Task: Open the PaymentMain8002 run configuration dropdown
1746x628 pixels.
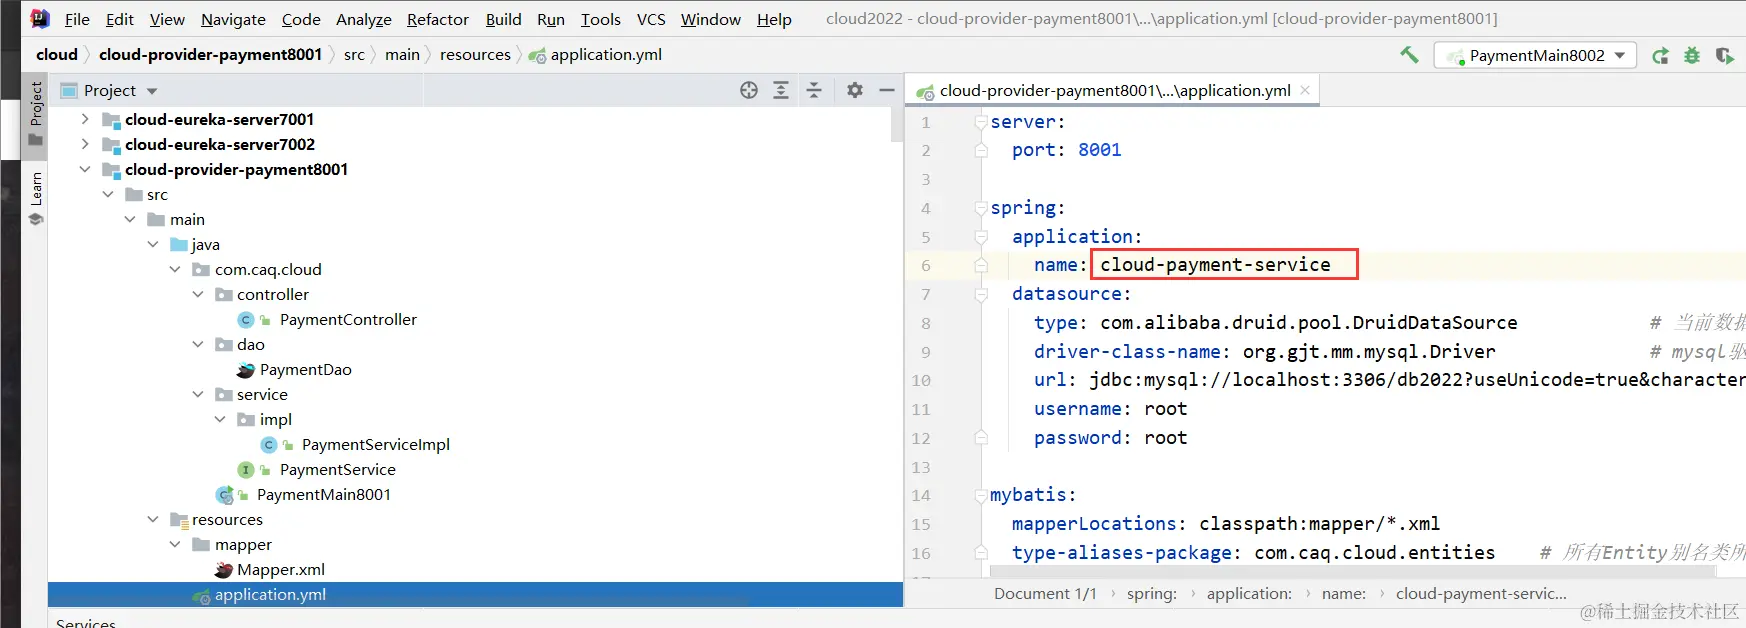Action: pos(1535,56)
